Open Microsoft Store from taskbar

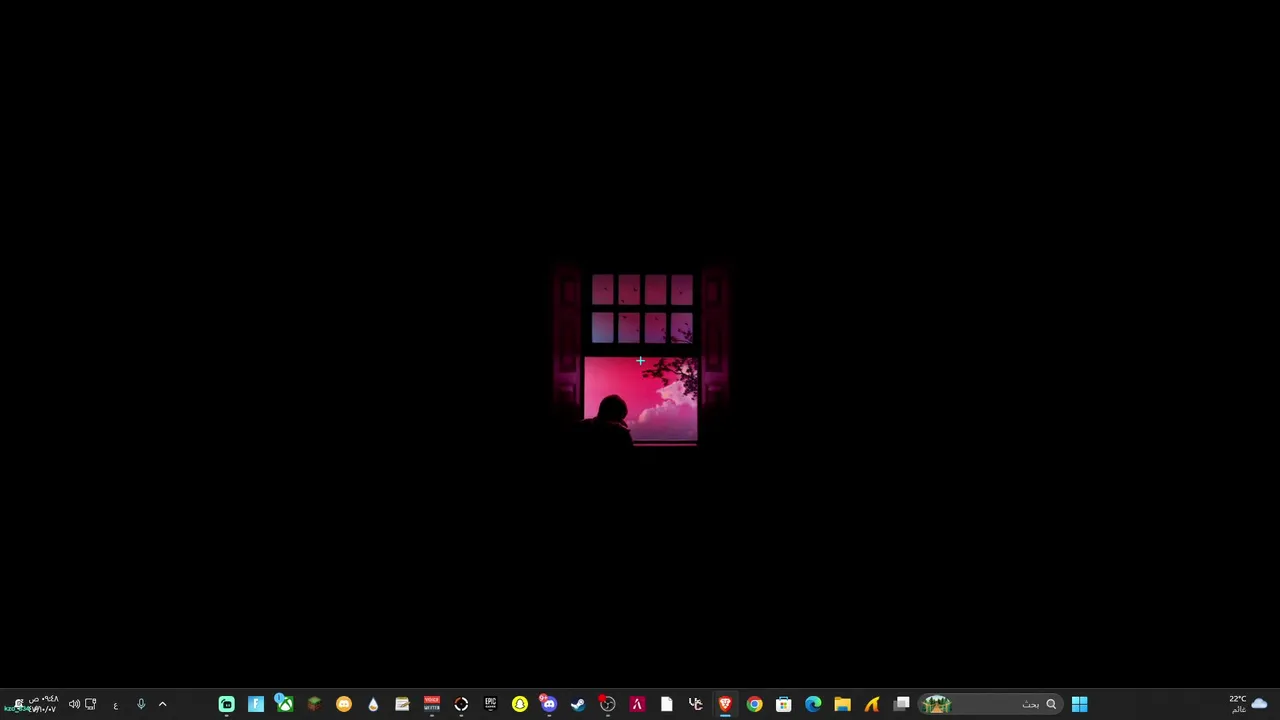pos(784,704)
